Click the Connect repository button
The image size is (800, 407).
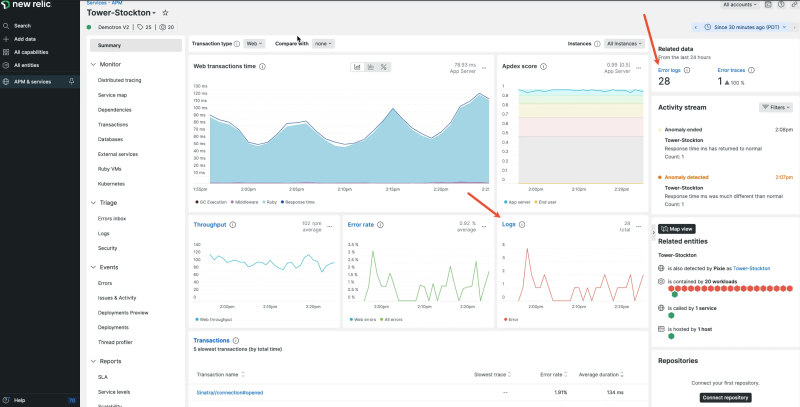pyautogui.click(x=725, y=398)
